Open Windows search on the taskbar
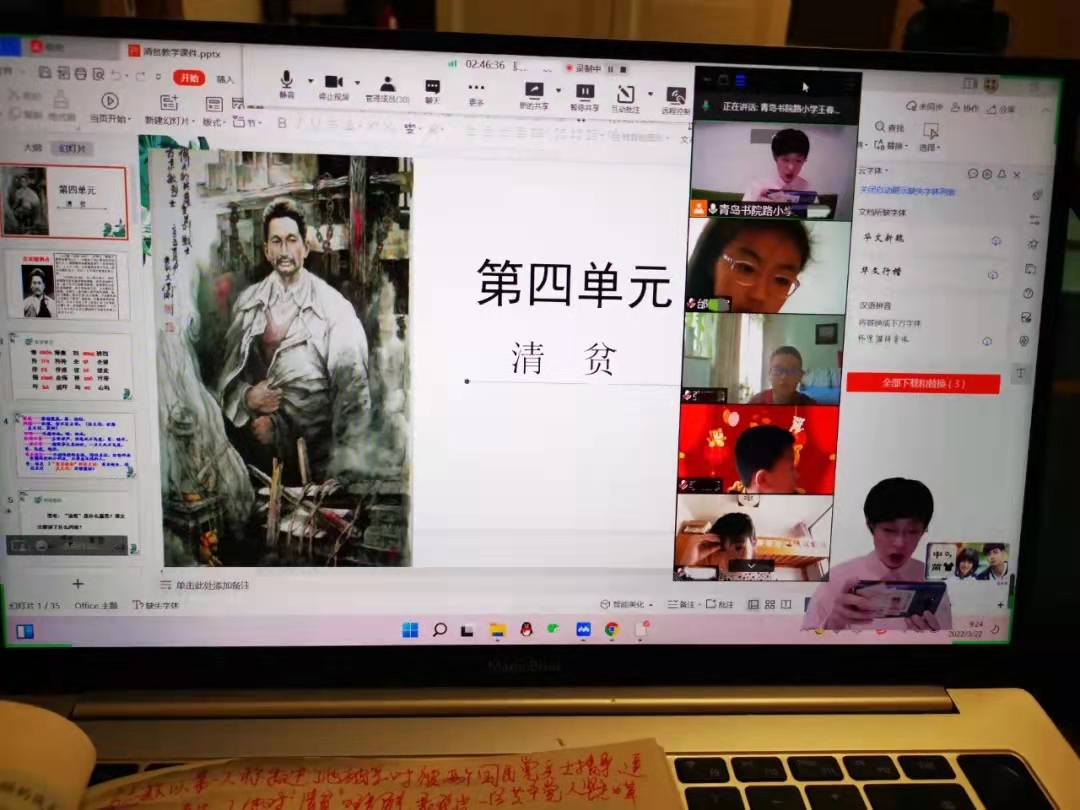 tap(439, 630)
